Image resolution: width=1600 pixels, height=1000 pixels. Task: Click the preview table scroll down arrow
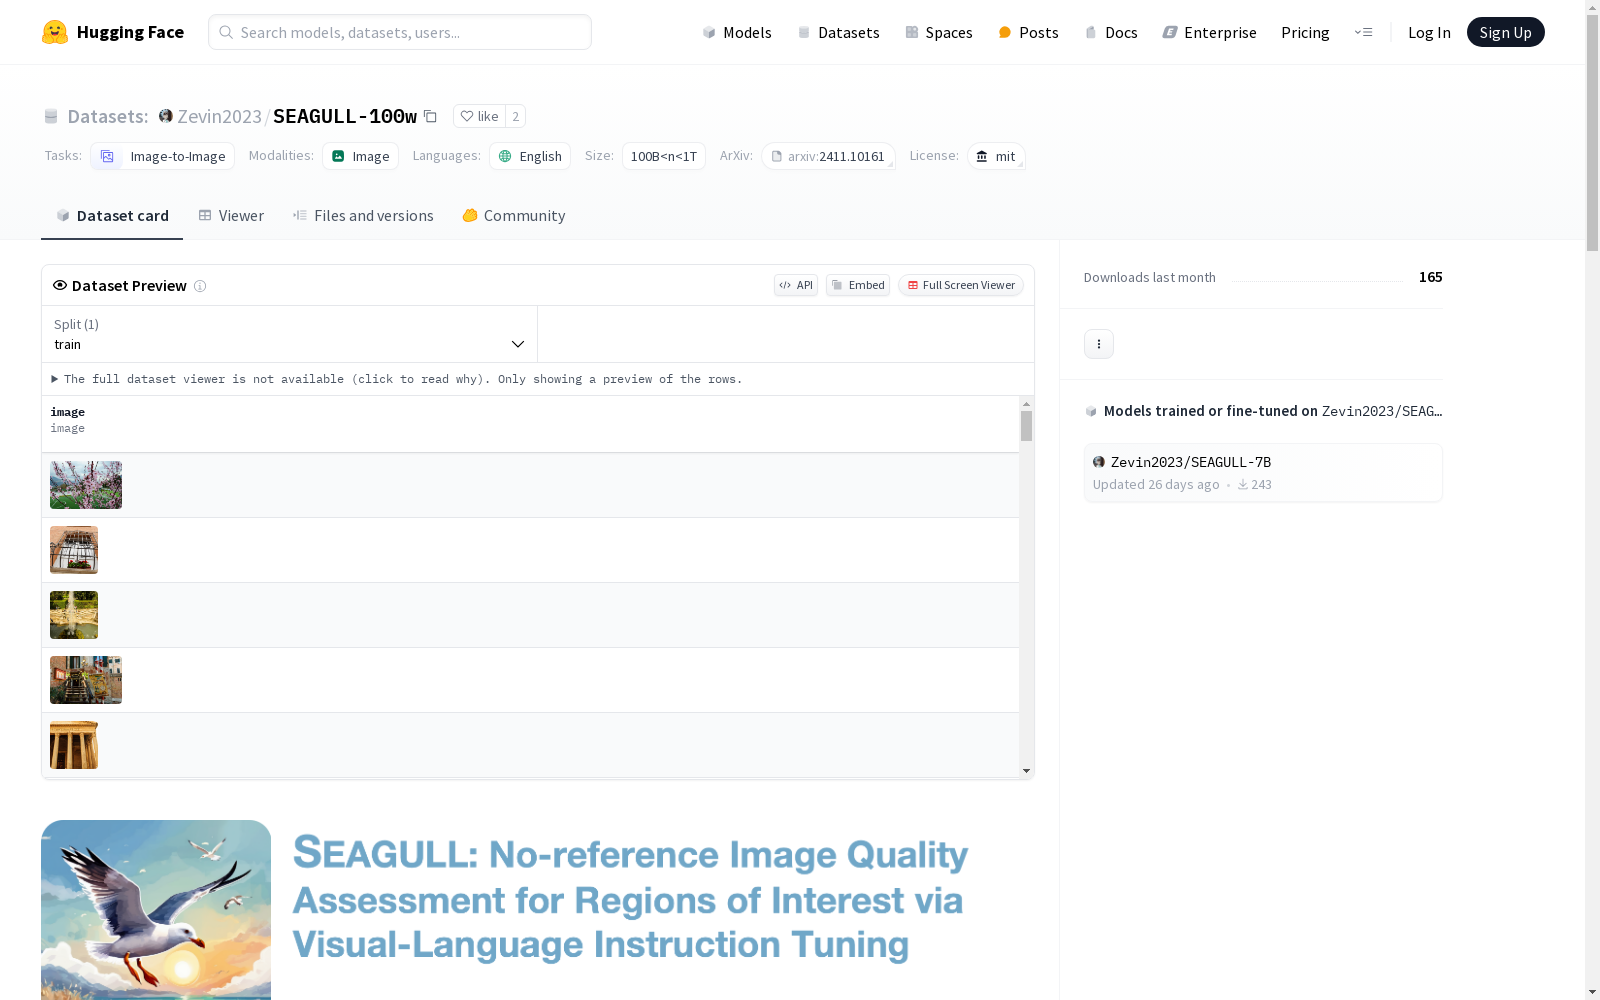point(1026,771)
